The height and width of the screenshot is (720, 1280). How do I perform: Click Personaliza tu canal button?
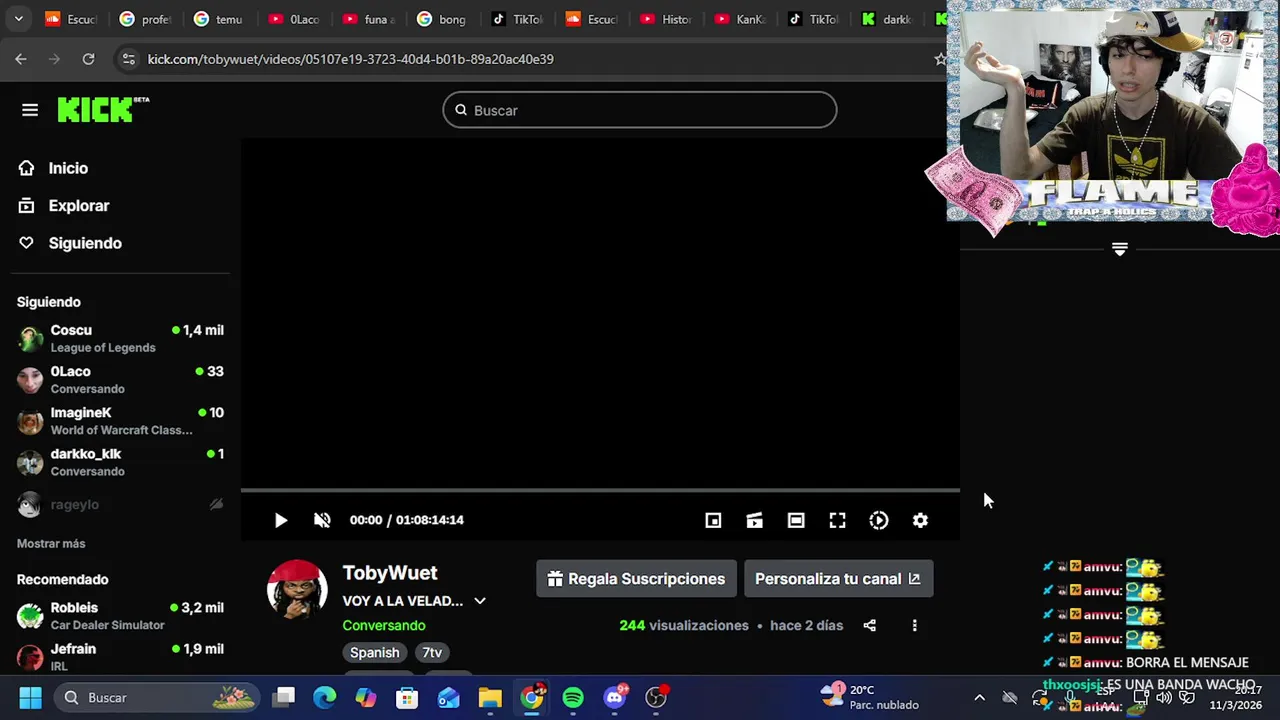pyautogui.click(x=838, y=579)
